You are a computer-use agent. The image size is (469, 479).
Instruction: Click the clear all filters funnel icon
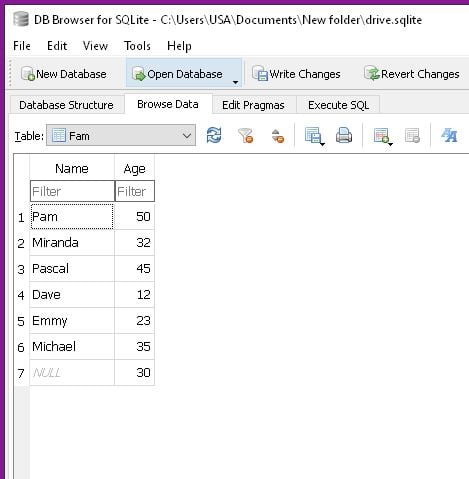click(x=246, y=136)
